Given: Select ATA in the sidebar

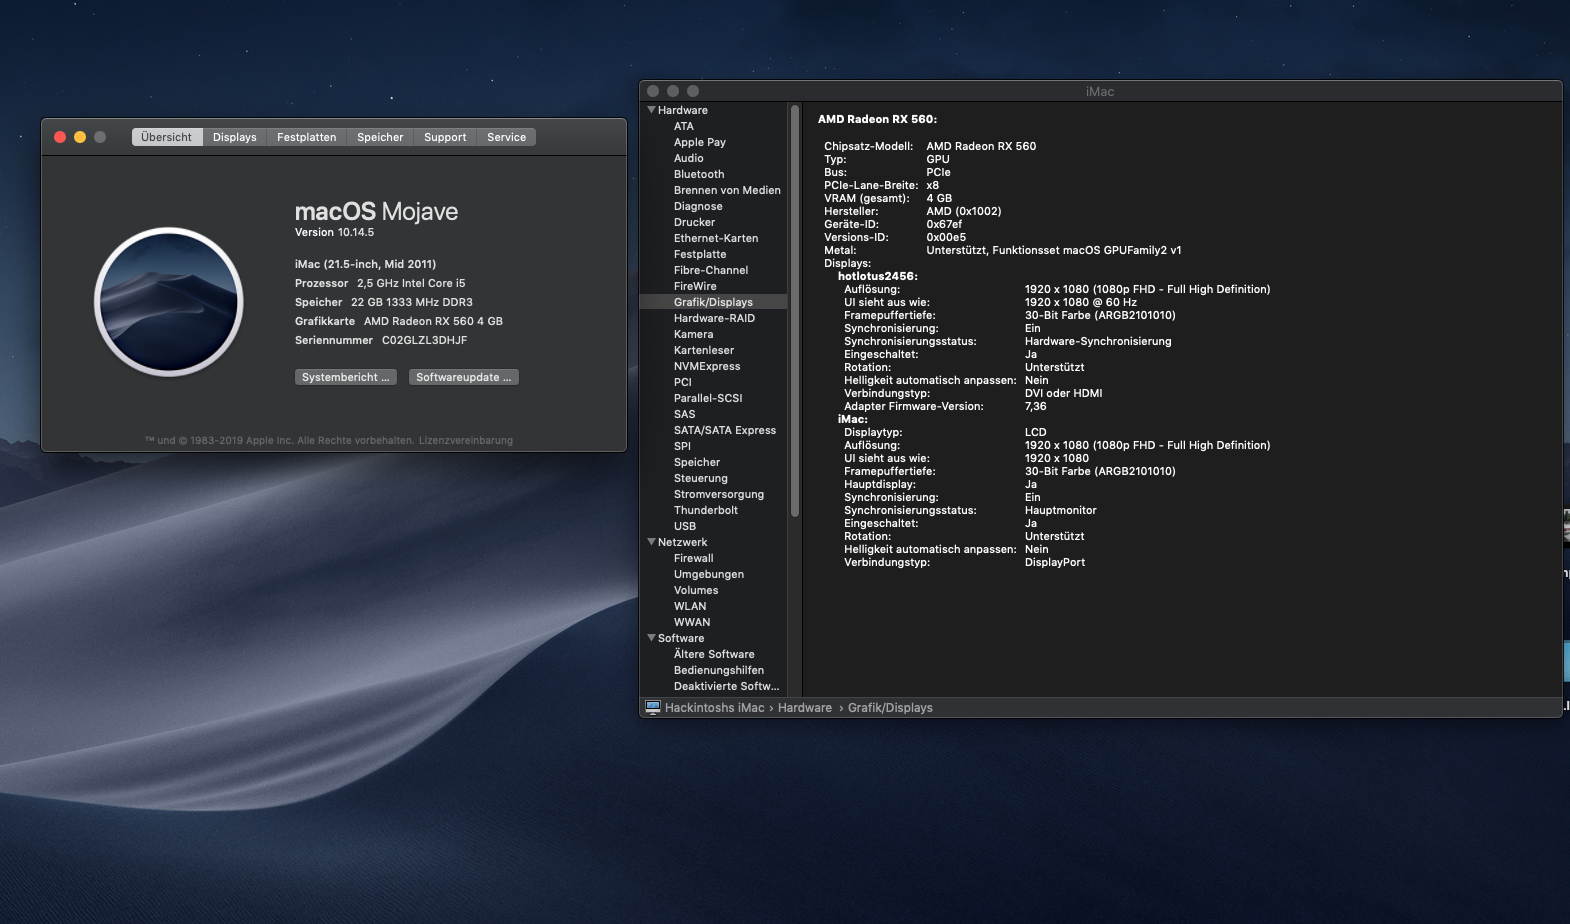Looking at the screenshot, I should point(684,126).
